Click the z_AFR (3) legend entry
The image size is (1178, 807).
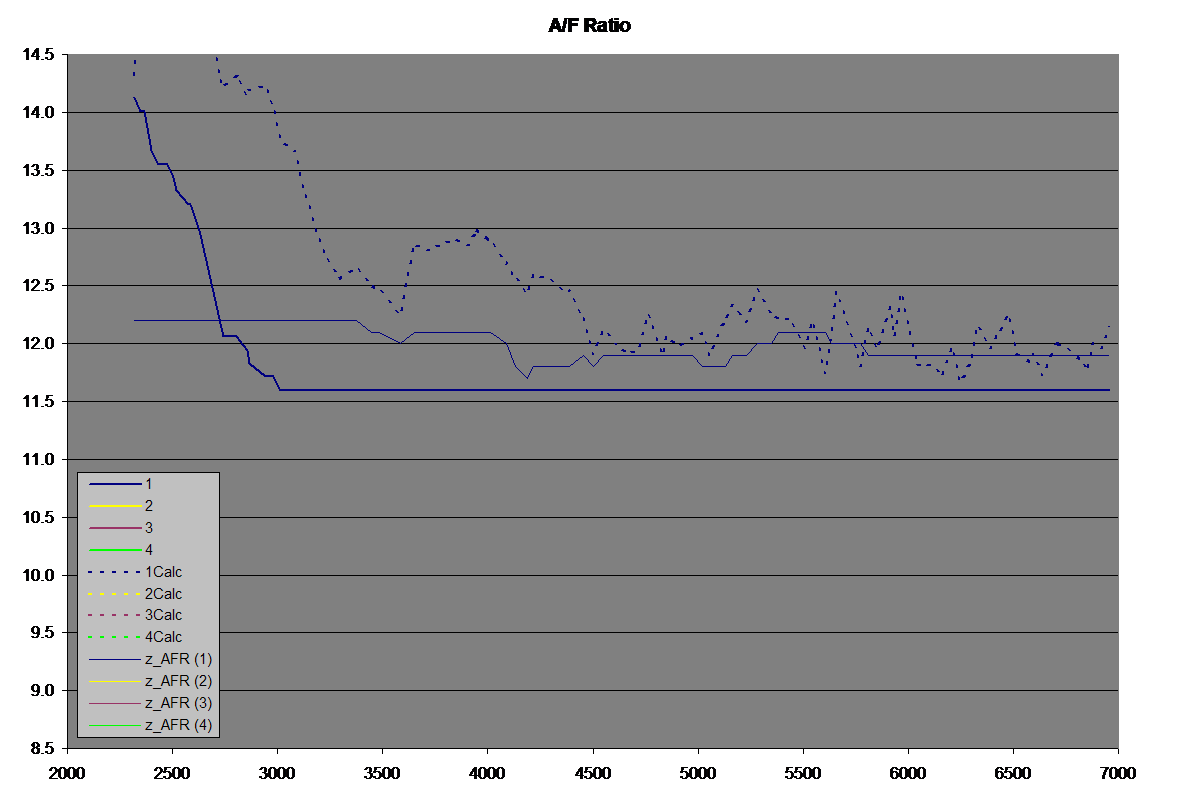[x=178, y=703]
